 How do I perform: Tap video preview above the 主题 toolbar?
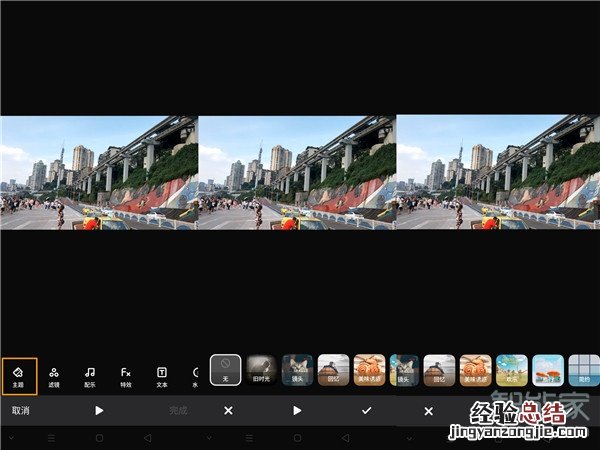pyautogui.click(x=99, y=173)
